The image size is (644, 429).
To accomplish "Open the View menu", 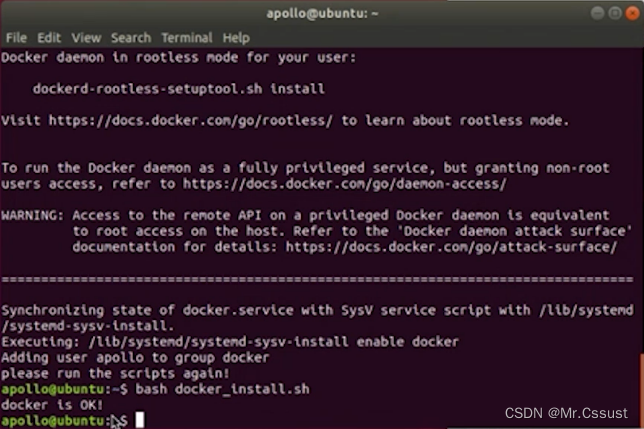I will pyautogui.click(x=87, y=37).
